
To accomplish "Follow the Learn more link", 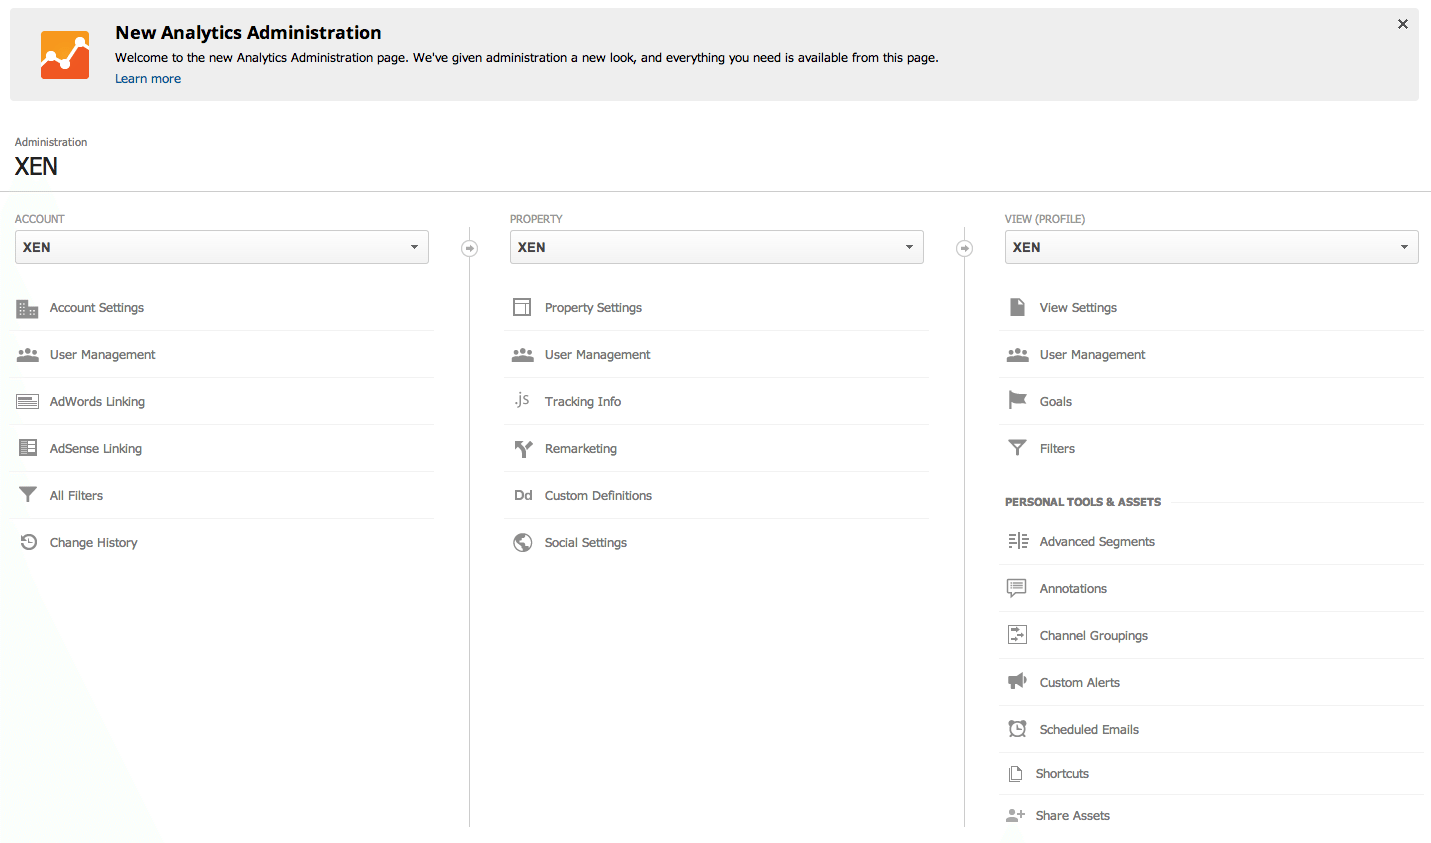I will coord(148,79).
